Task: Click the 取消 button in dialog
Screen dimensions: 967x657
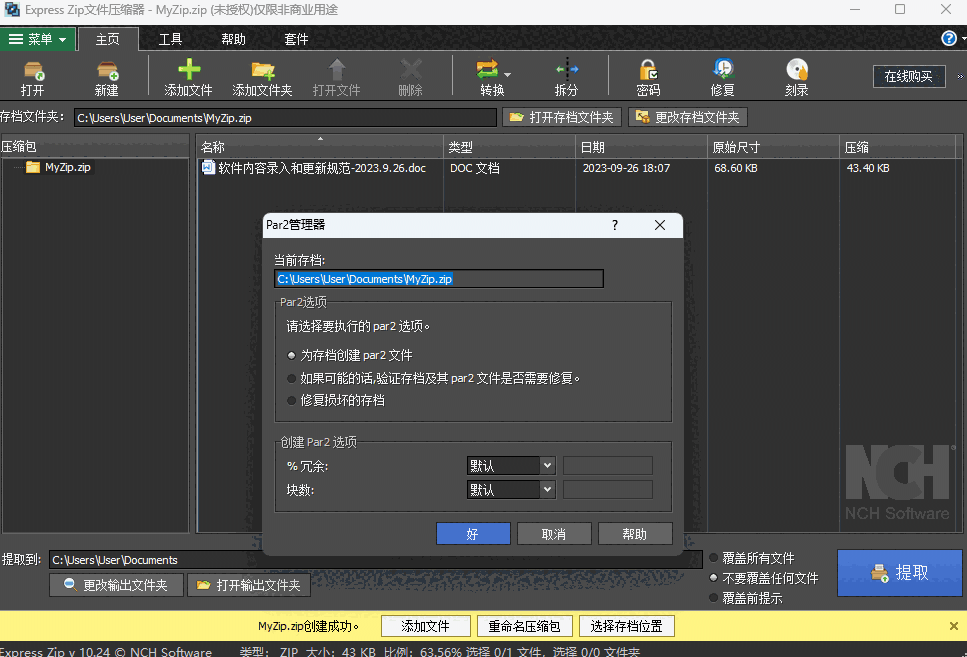Action: click(x=553, y=534)
